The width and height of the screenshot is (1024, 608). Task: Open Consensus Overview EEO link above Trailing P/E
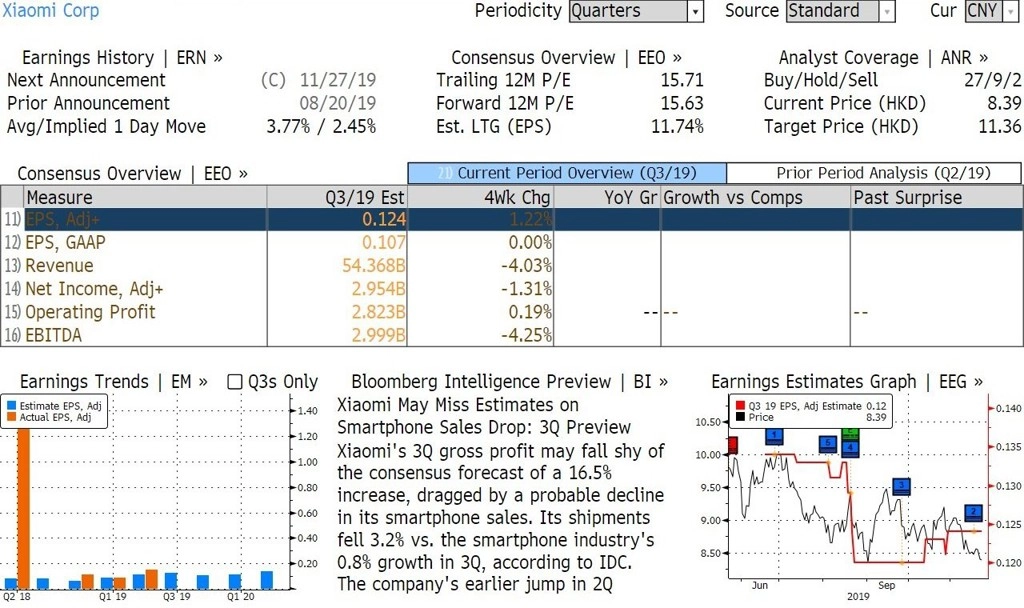coord(566,58)
